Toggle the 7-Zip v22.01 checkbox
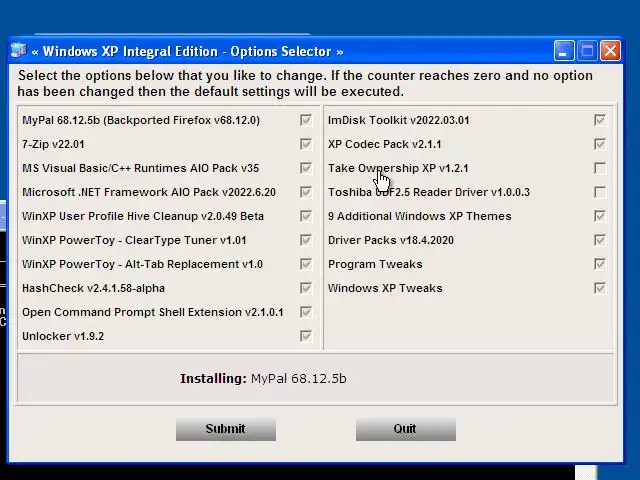 pyautogui.click(x=306, y=144)
